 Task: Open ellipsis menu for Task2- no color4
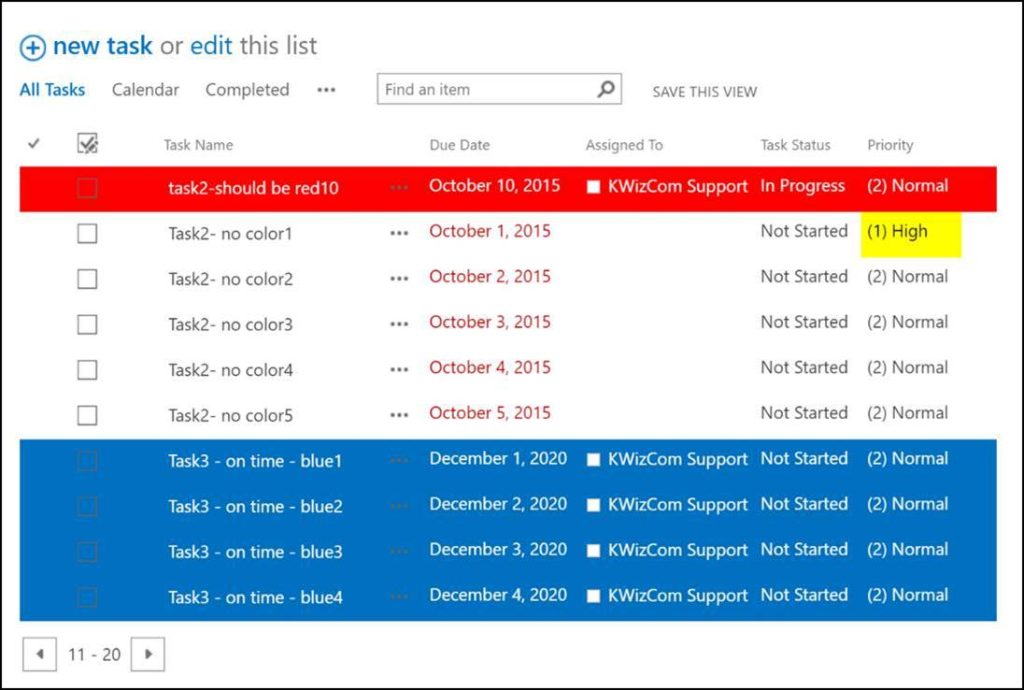[399, 369]
